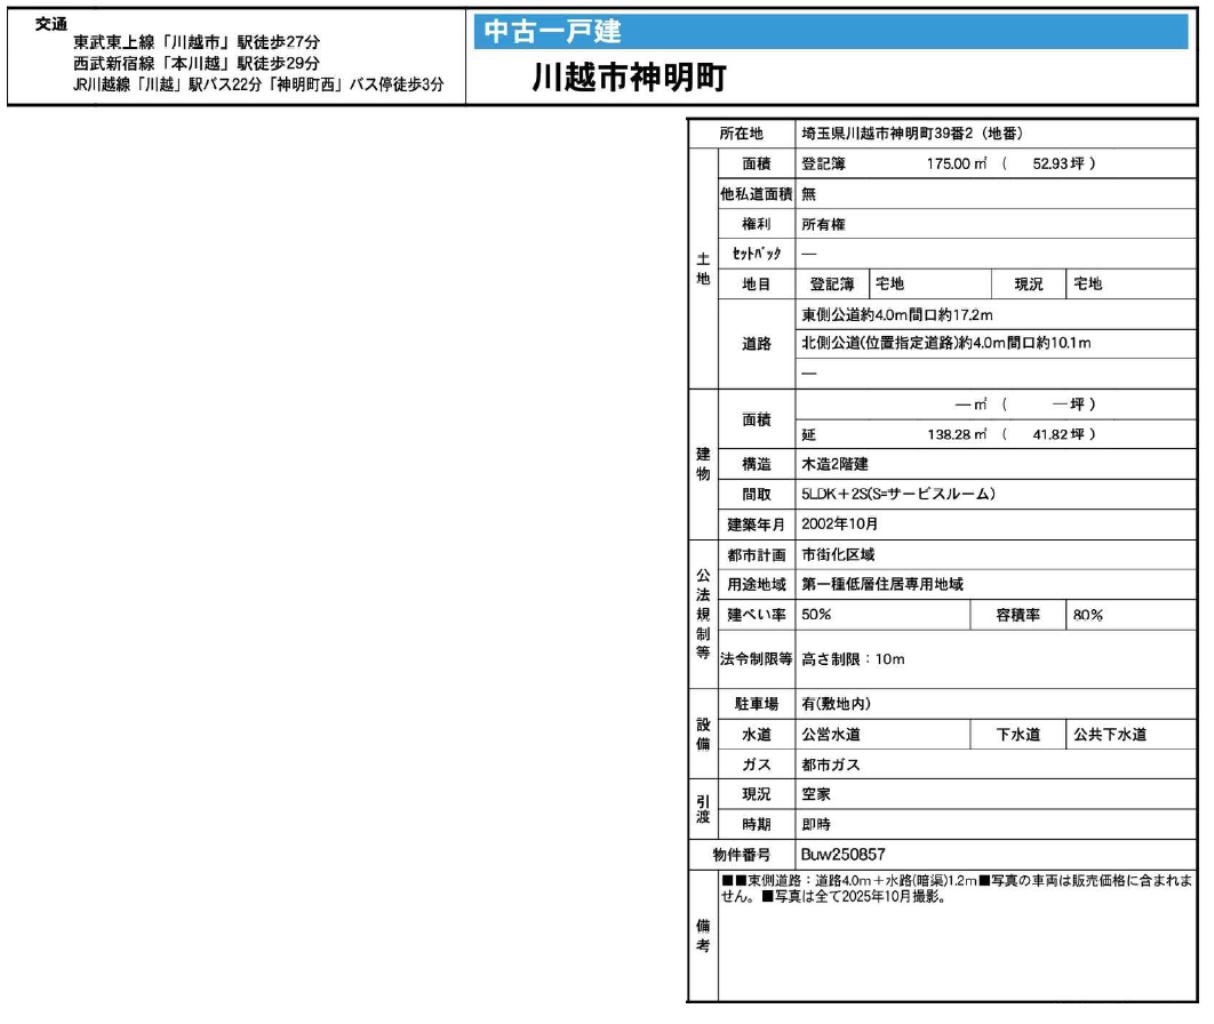
Task: Click the total floor area 138.28㎡
Action: [x=956, y=435]
